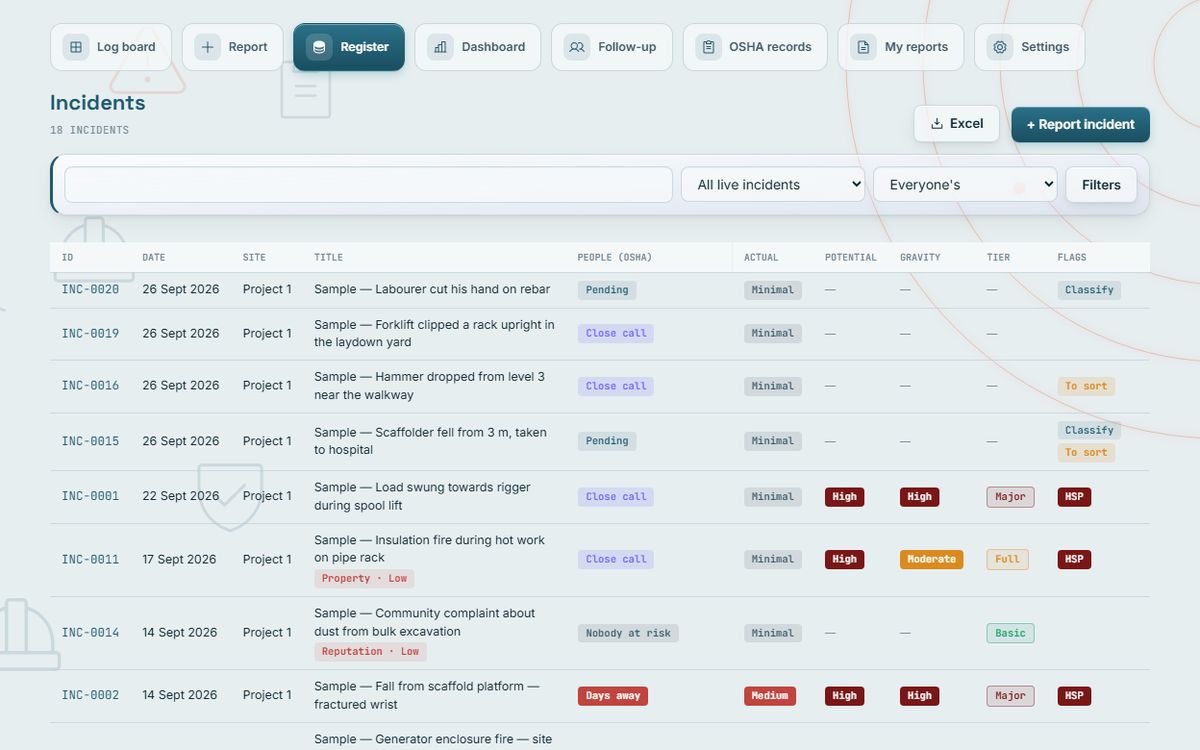Click the PEOPLE (OSHA) column header
This screenshot has height=750, width=1200.
click(615, 258)
